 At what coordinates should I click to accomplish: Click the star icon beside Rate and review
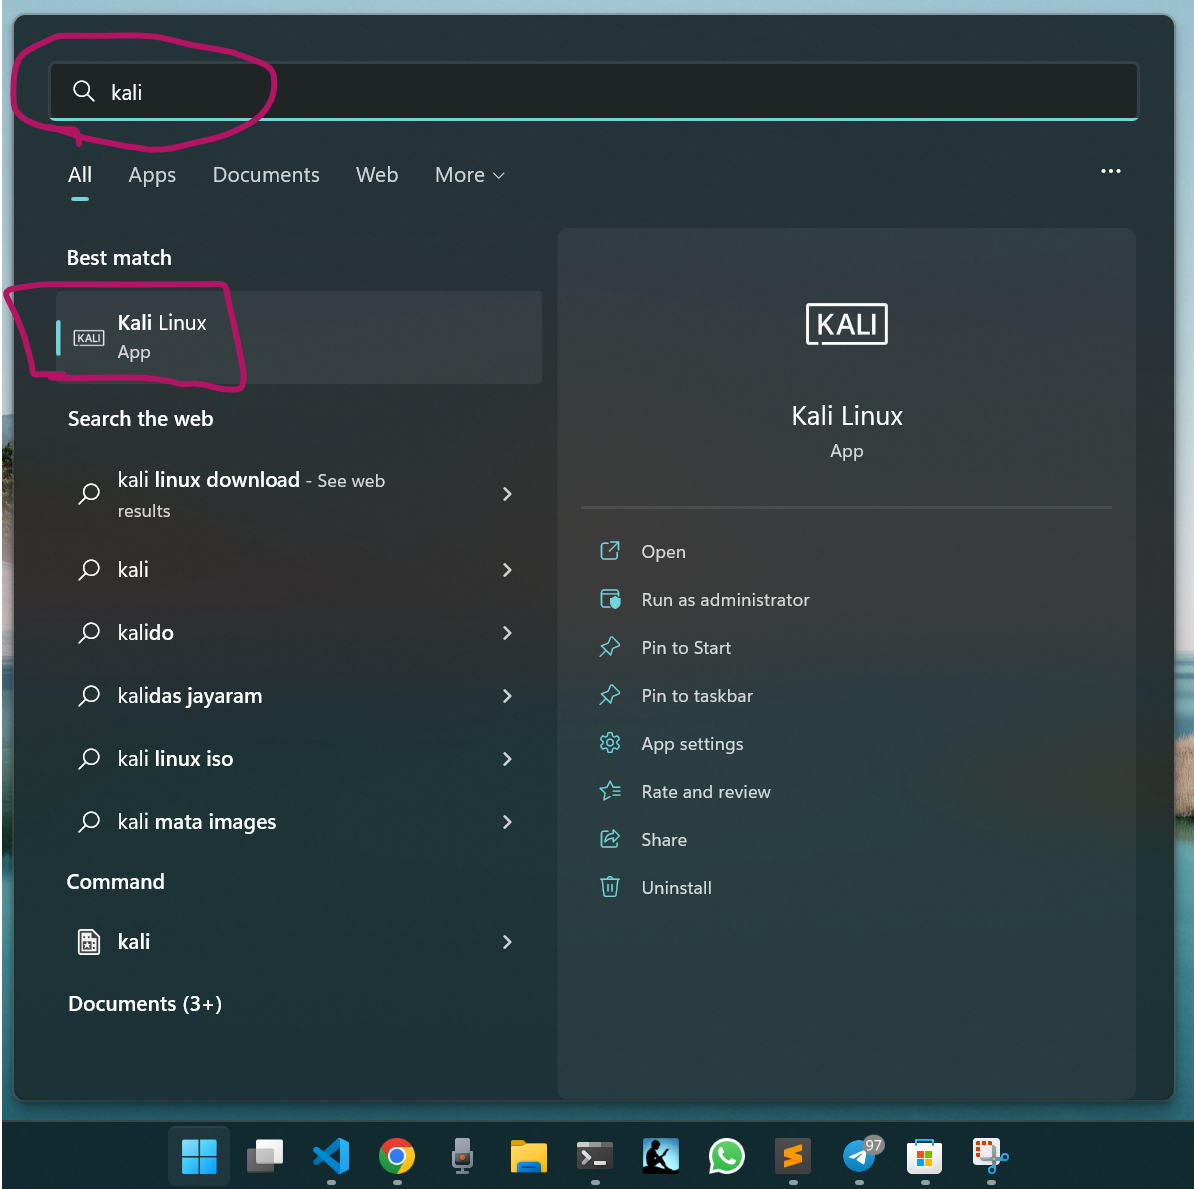click(610, 791)
